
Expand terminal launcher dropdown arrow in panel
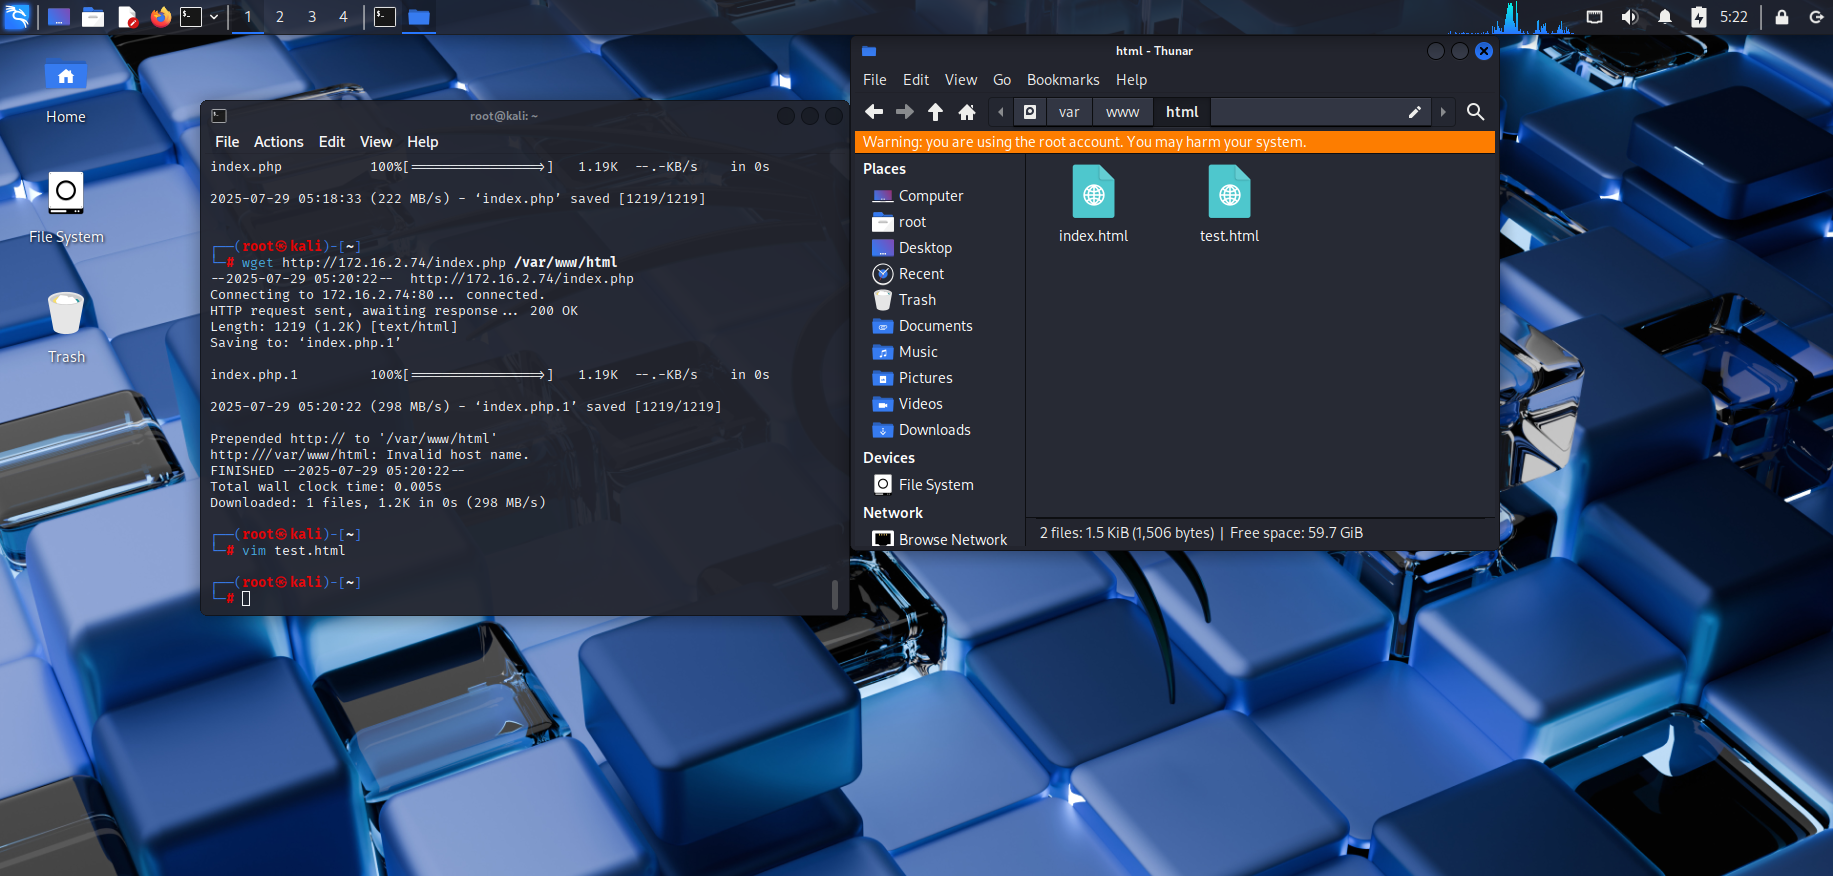(x=214, y=17)
